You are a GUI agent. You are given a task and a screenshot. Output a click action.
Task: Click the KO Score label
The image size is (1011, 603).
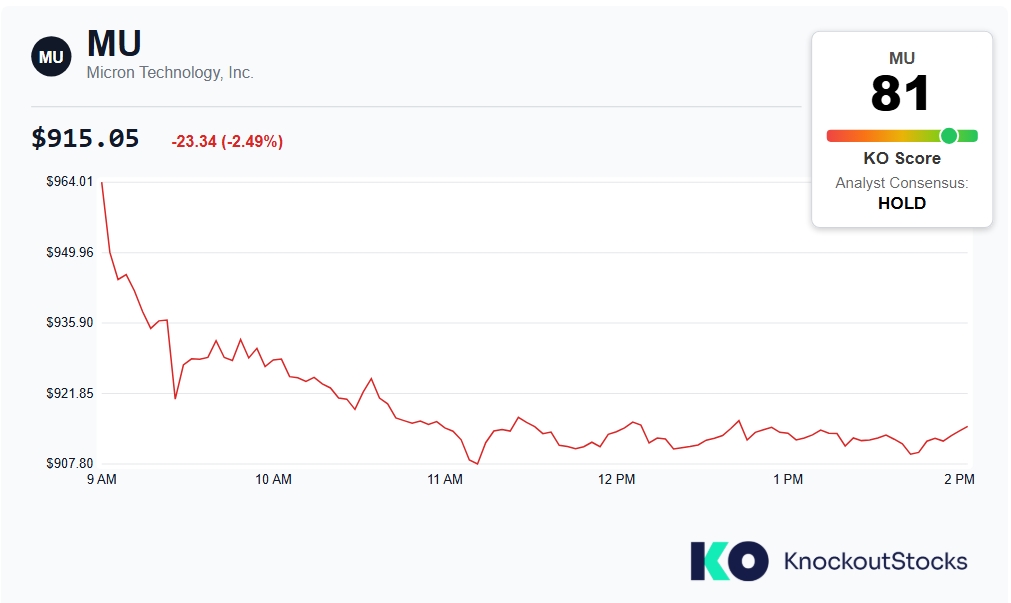[902, 158]
